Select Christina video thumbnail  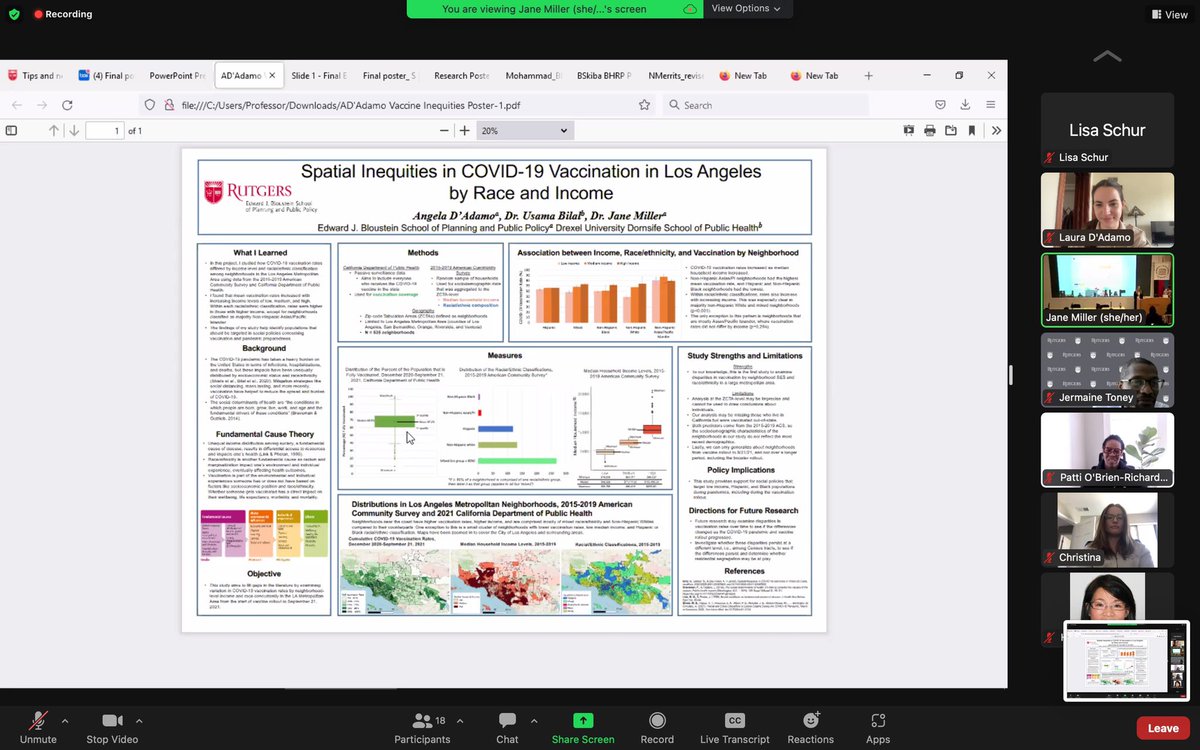pos(1107,529)
